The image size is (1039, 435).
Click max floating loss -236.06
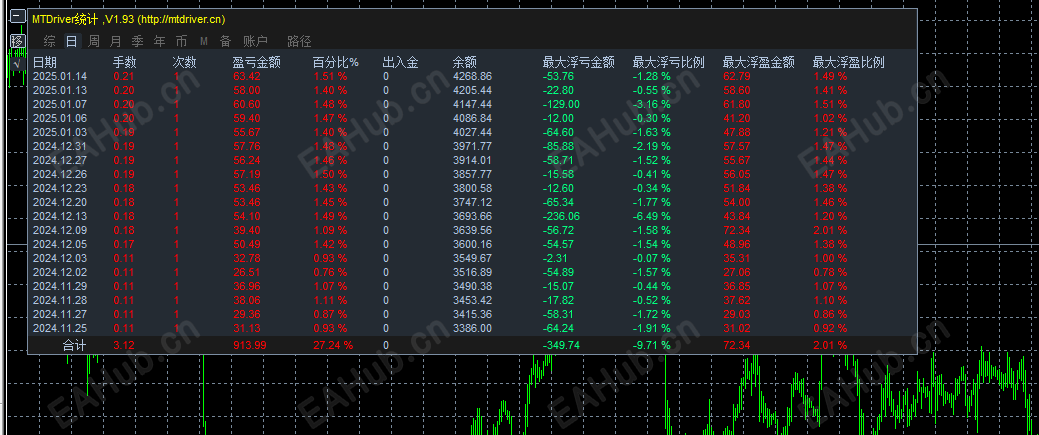tap(561, 216)
